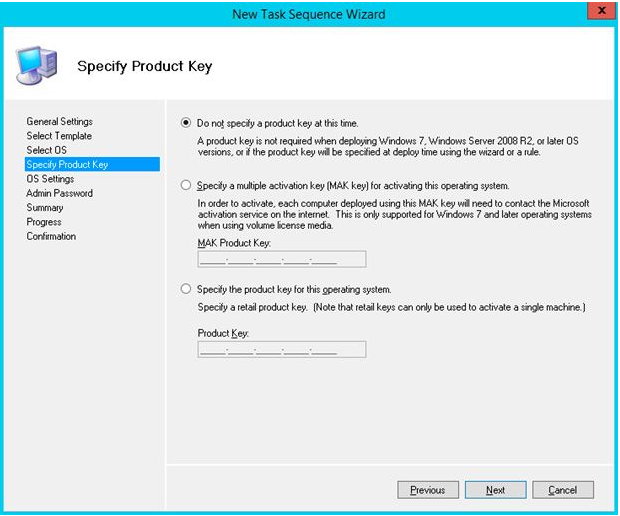
Task: Open the Admin Password wizard step
Action: pos(59,193)
